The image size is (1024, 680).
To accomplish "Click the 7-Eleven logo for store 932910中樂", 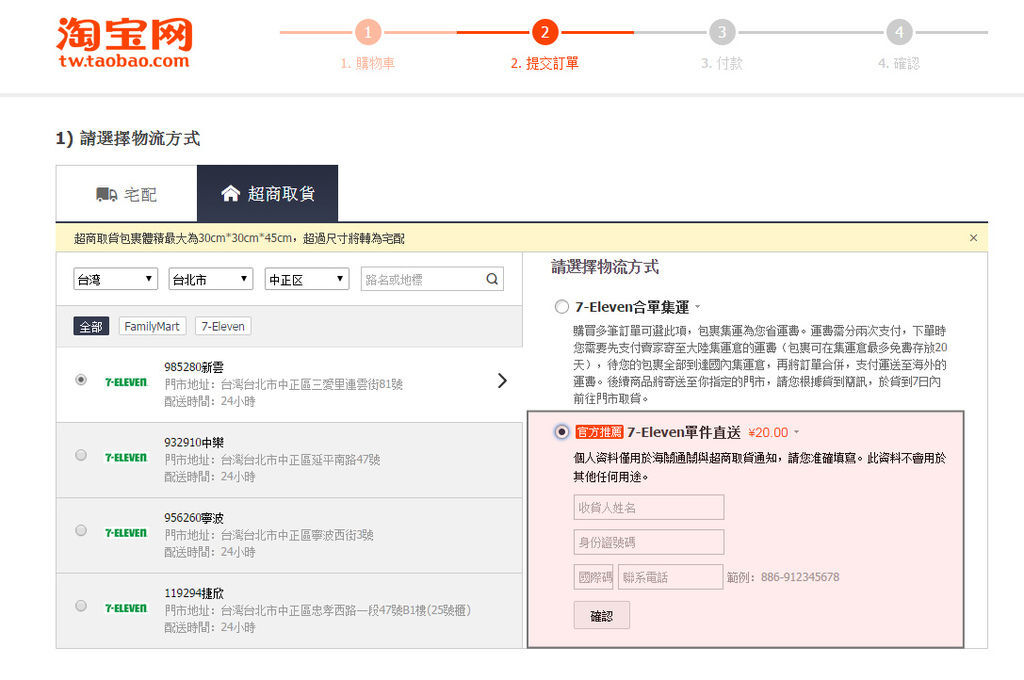I will point(126,457).
